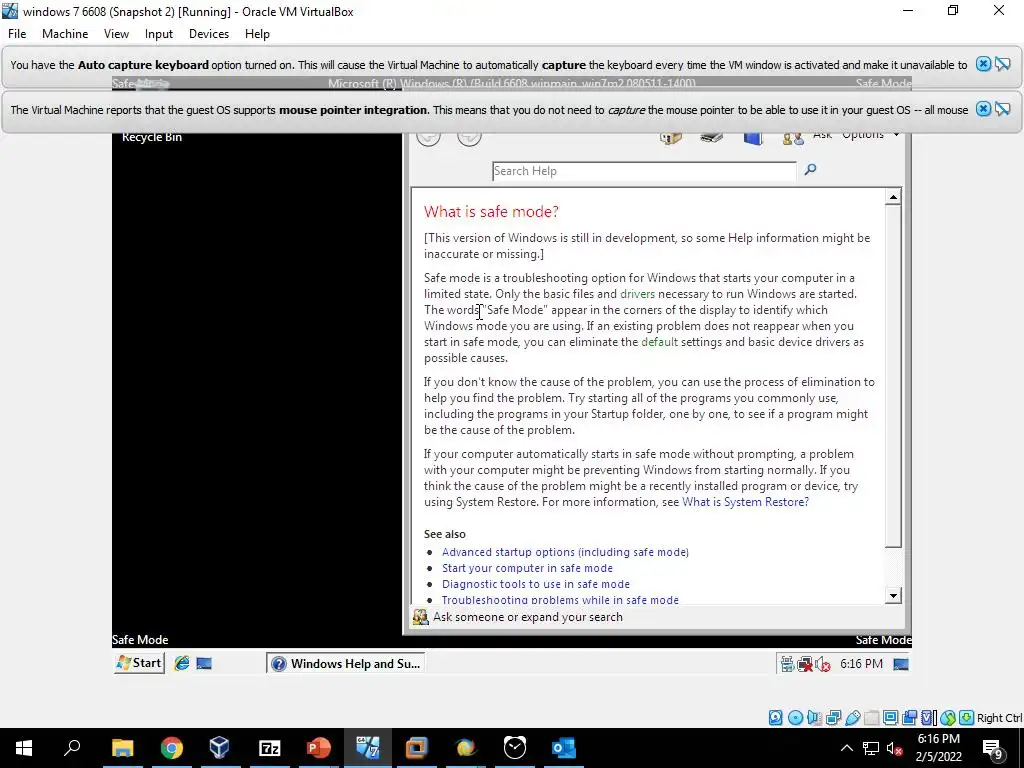Click the guest Start button
This screenshot has width=1024, height=768.
pyautogui.click(x=139, y=663)
